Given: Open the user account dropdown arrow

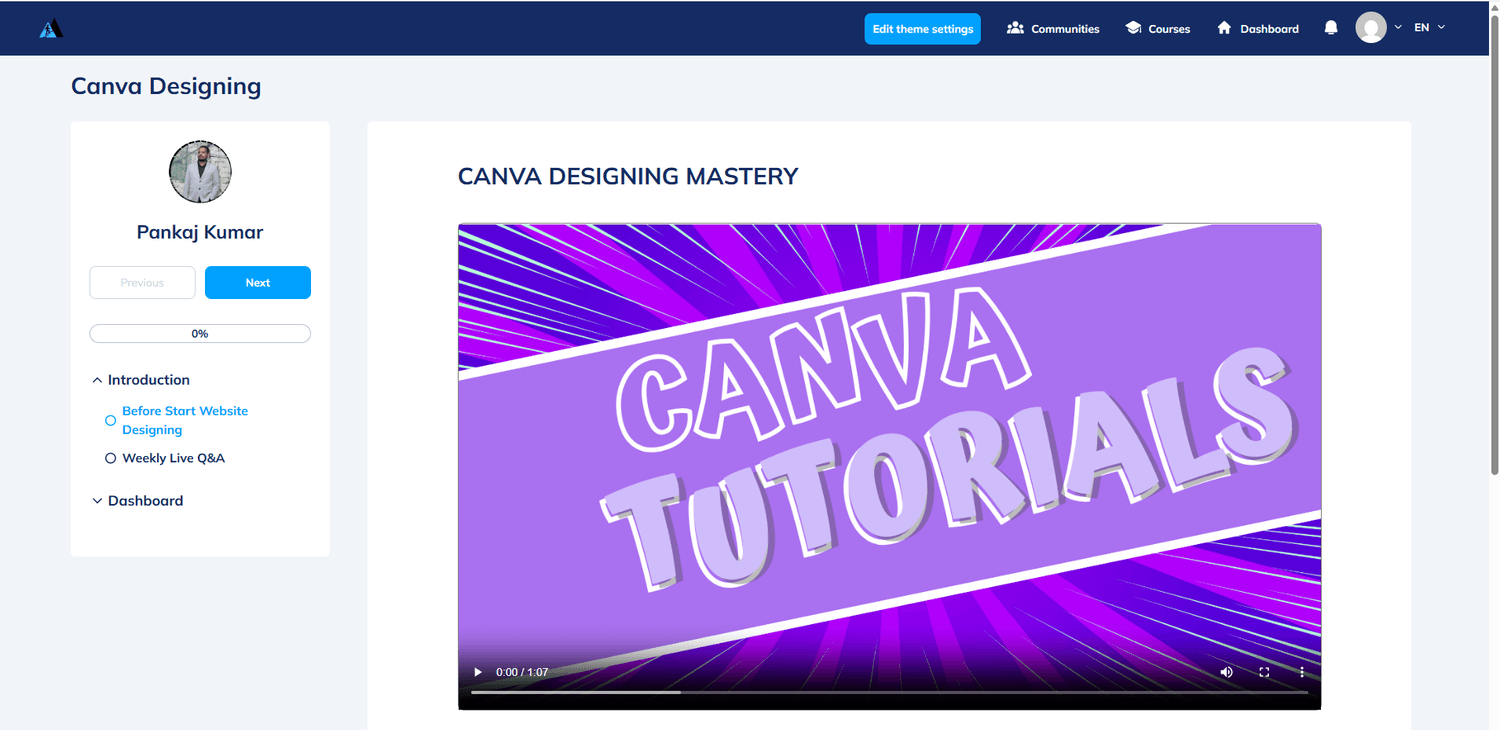Looking at the screenshot, I should click(x=1398, y=28).
